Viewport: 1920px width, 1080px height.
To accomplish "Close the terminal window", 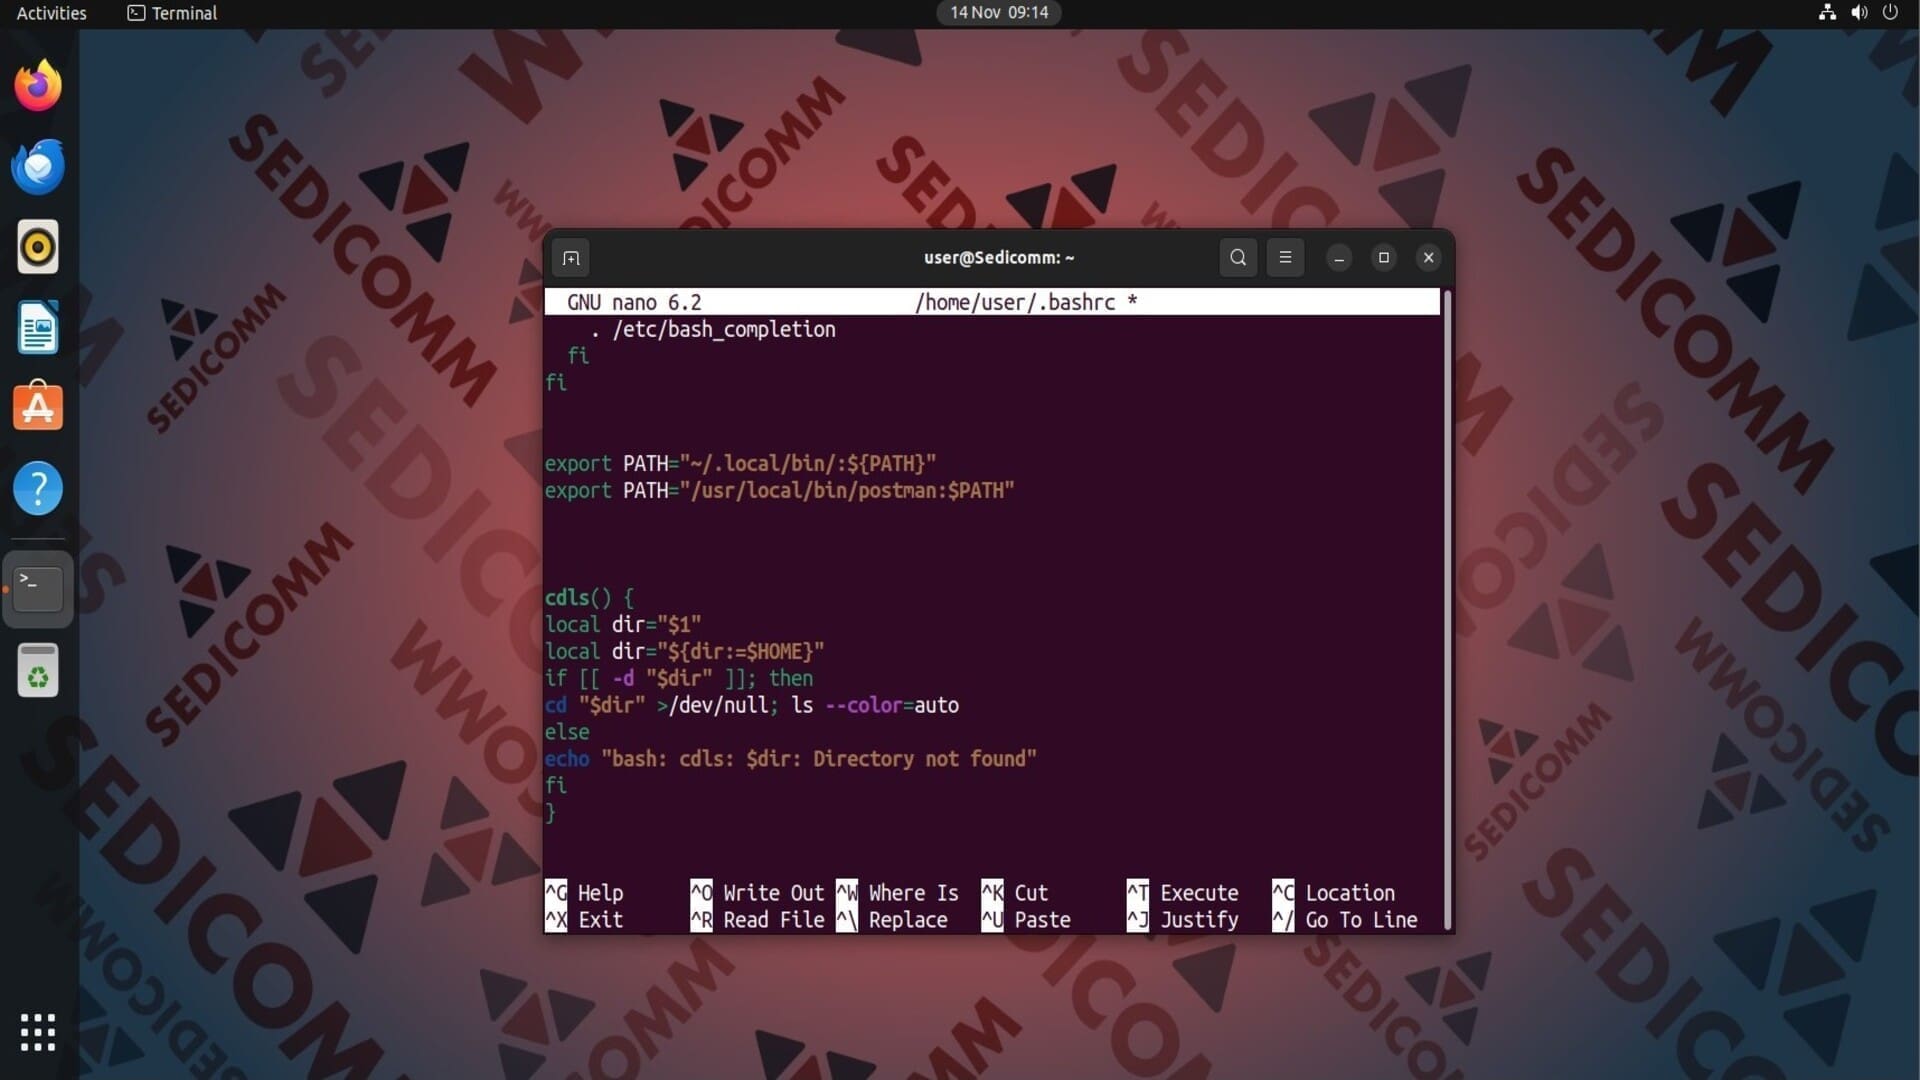I will [x=1428, y=258].
